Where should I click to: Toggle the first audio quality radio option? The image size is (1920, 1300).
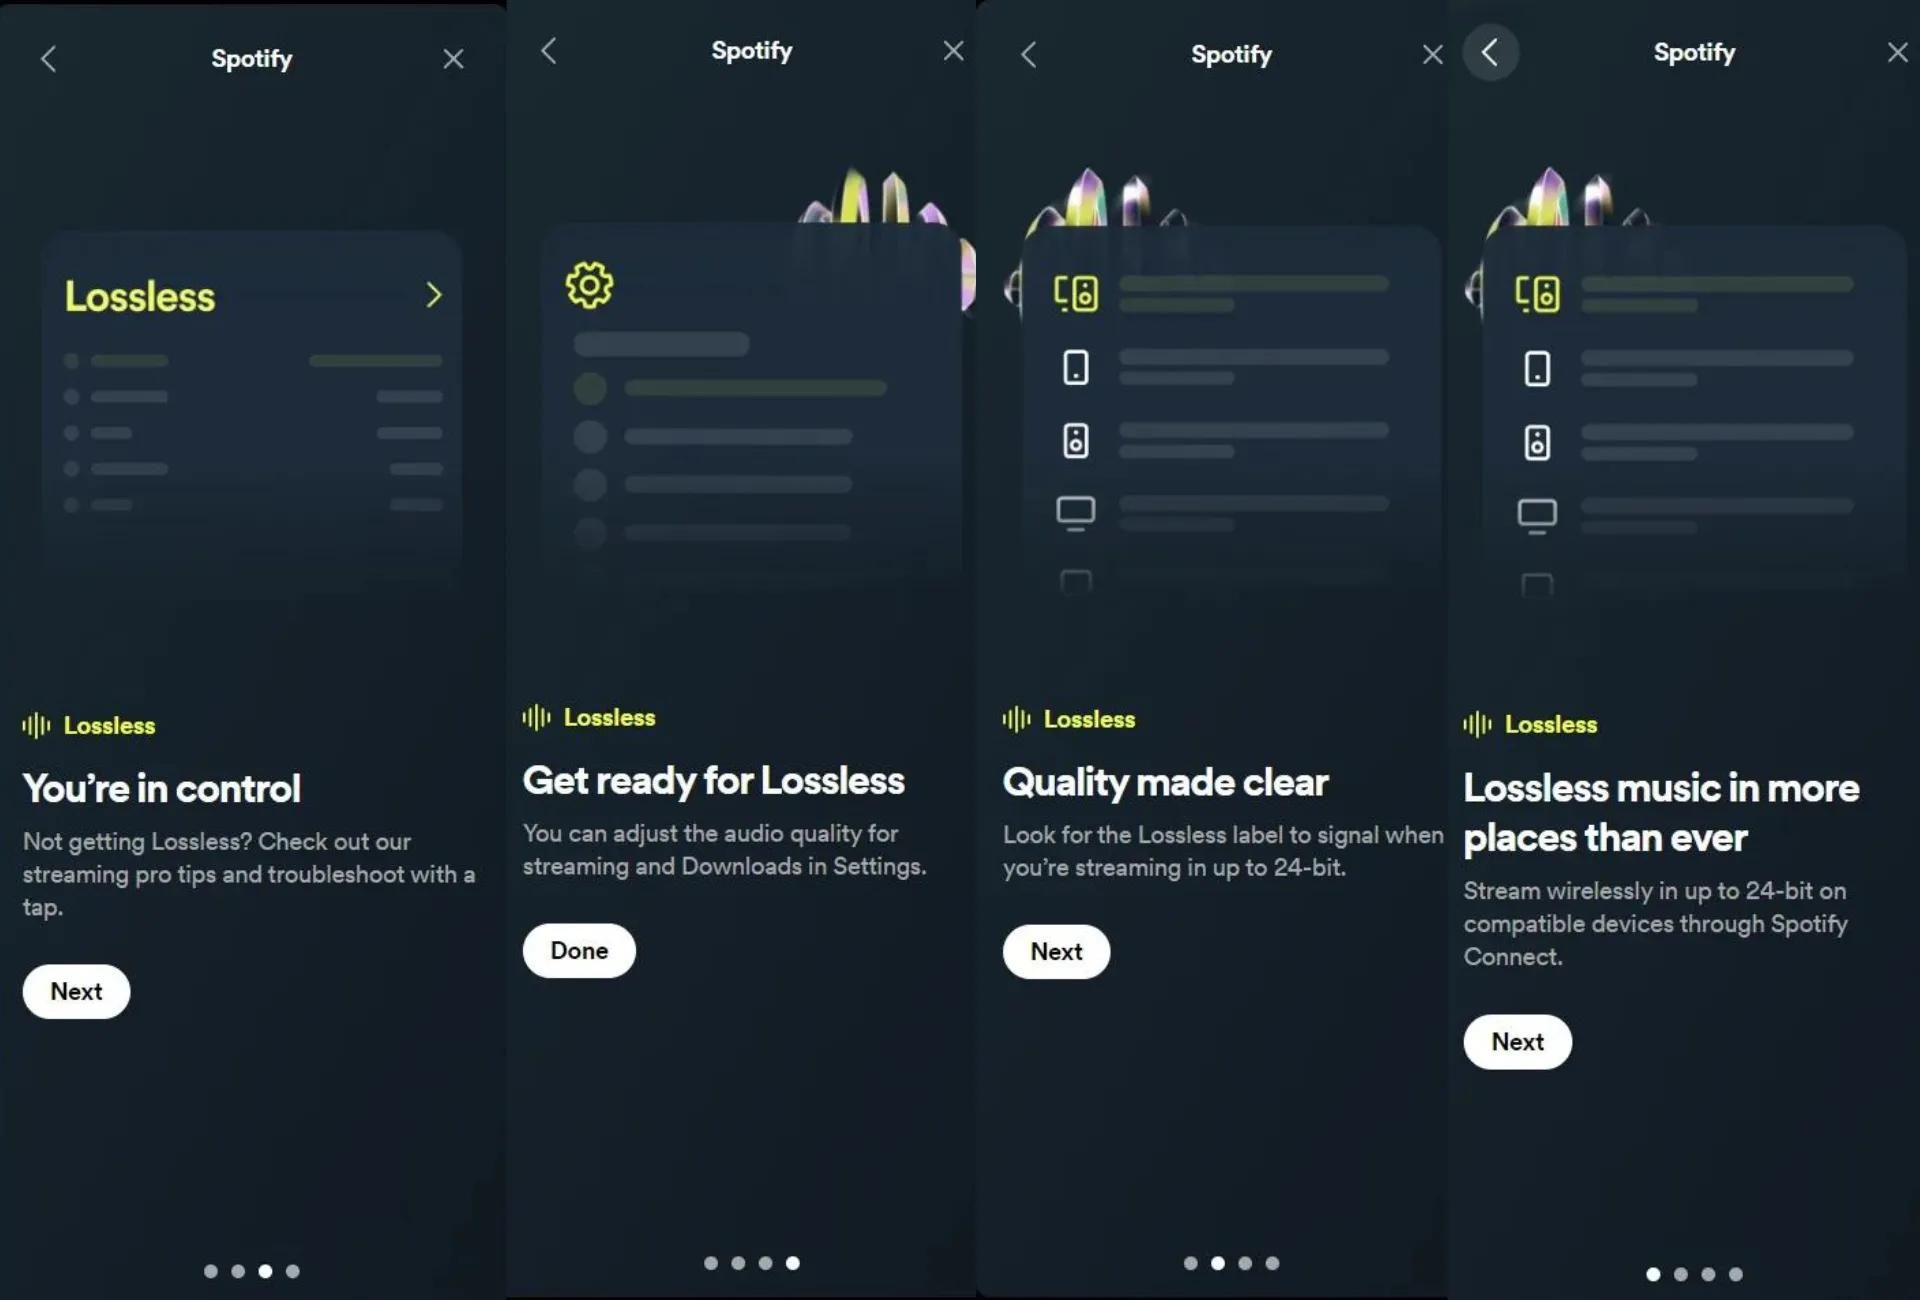(592, 384)
